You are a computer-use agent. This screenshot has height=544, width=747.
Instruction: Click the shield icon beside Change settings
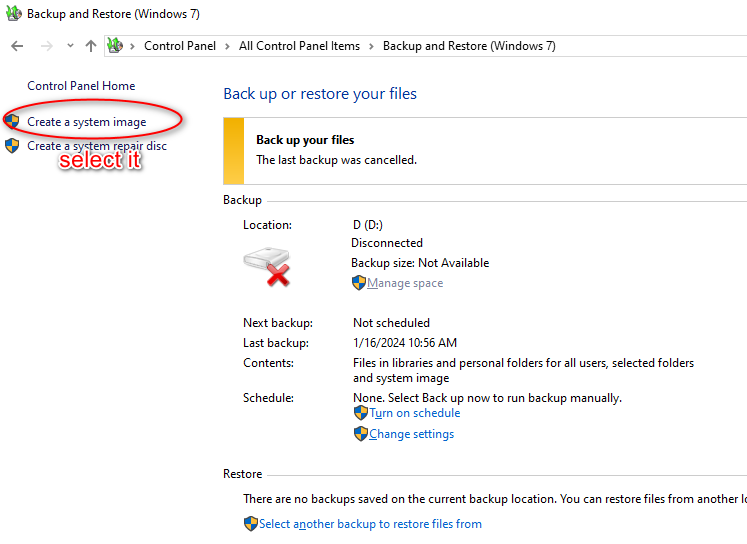(361, 434)
